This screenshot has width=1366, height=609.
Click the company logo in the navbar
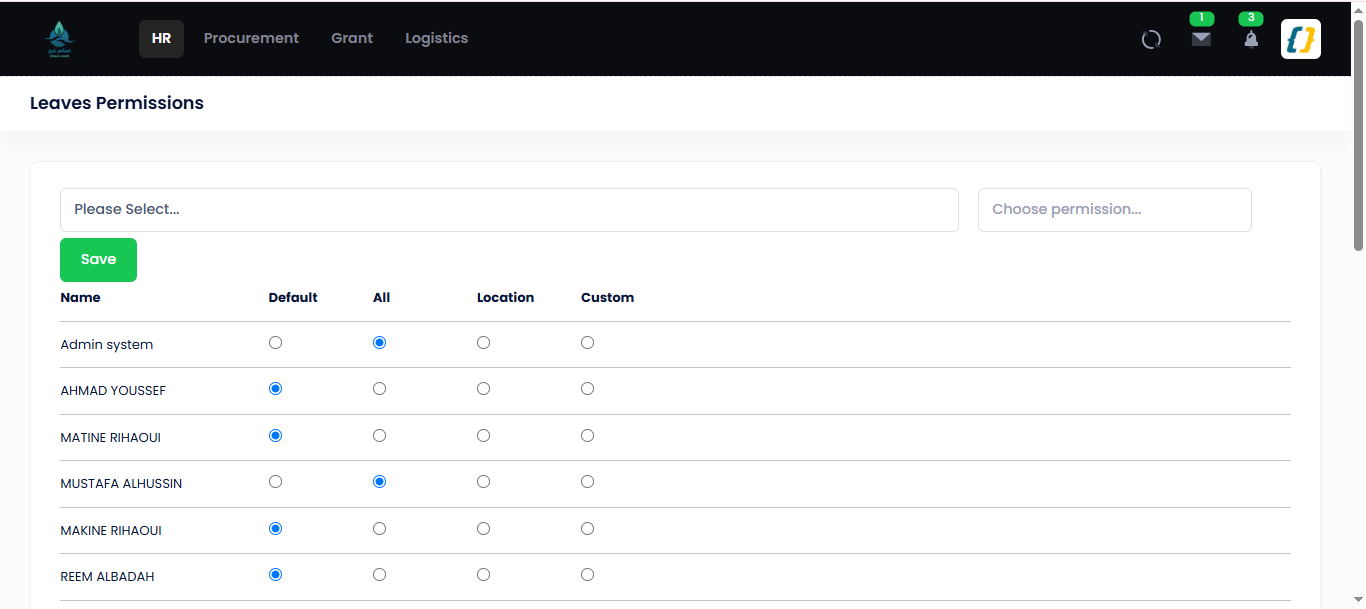coord(59,39)
